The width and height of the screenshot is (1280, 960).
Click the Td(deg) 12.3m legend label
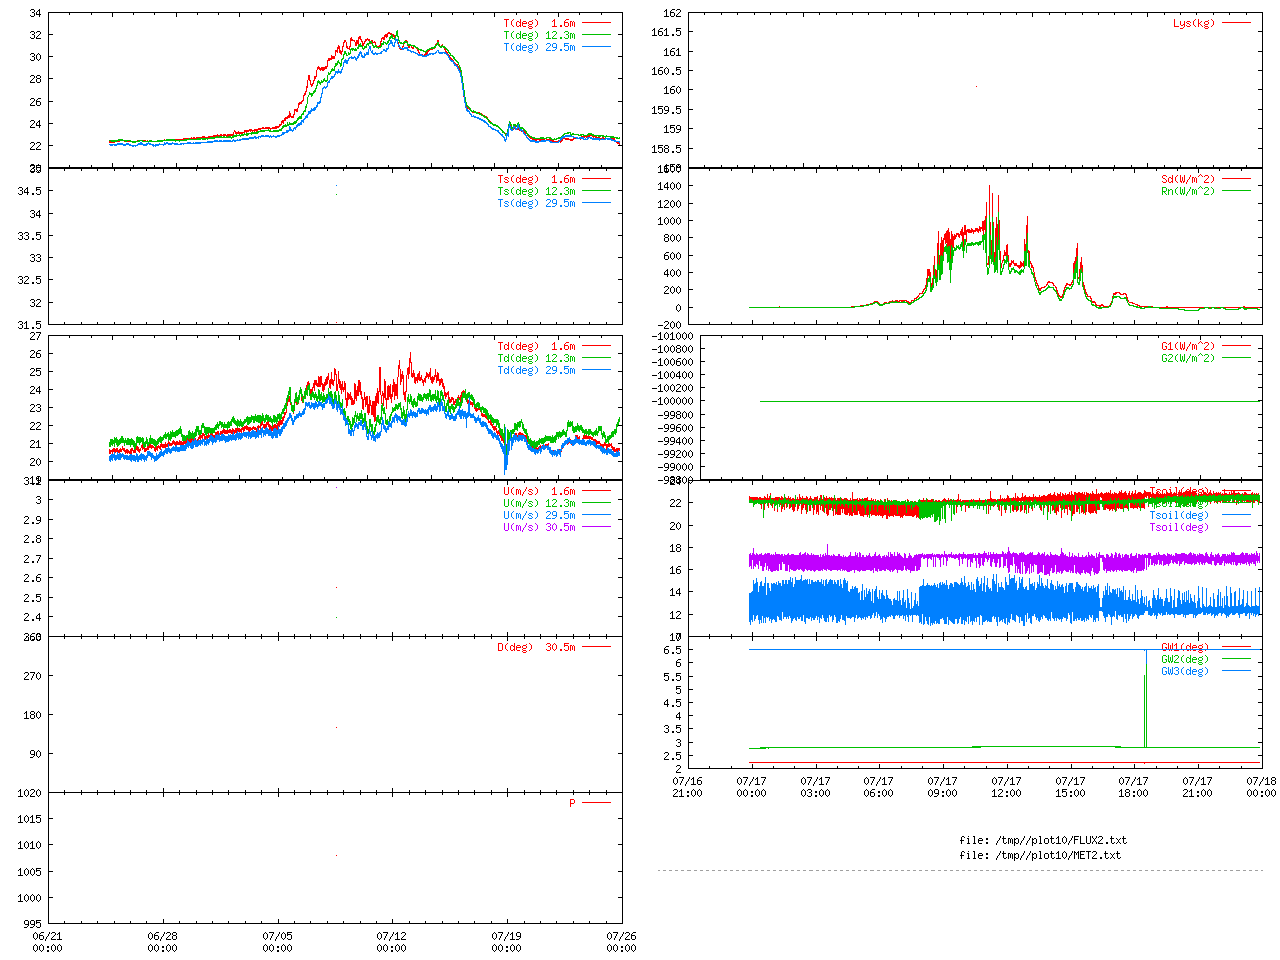coord(536,358)
